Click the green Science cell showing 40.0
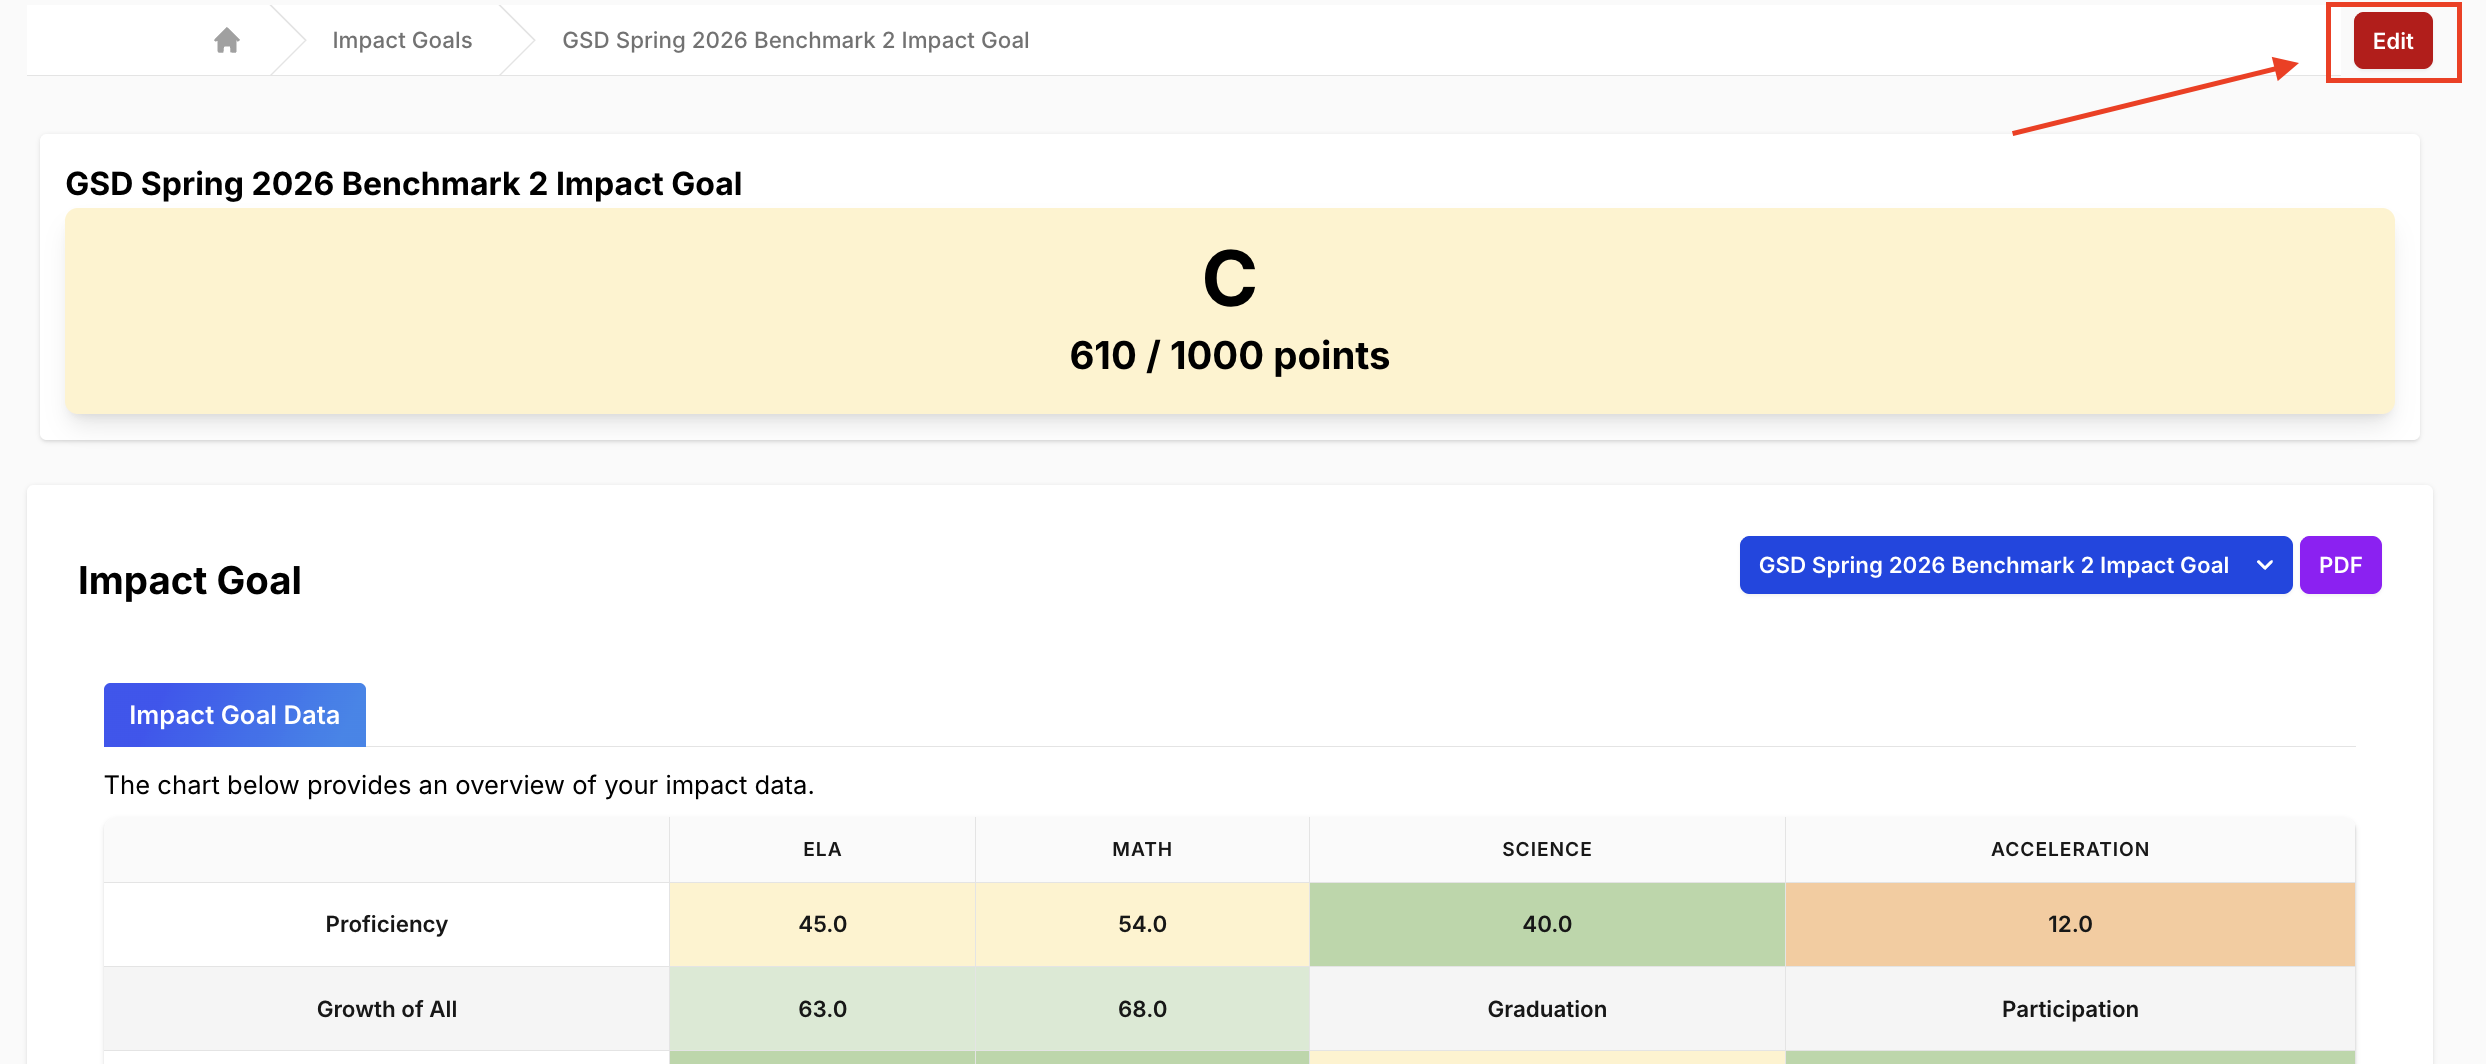2486x1064 pixels. tap(1546, 924)
